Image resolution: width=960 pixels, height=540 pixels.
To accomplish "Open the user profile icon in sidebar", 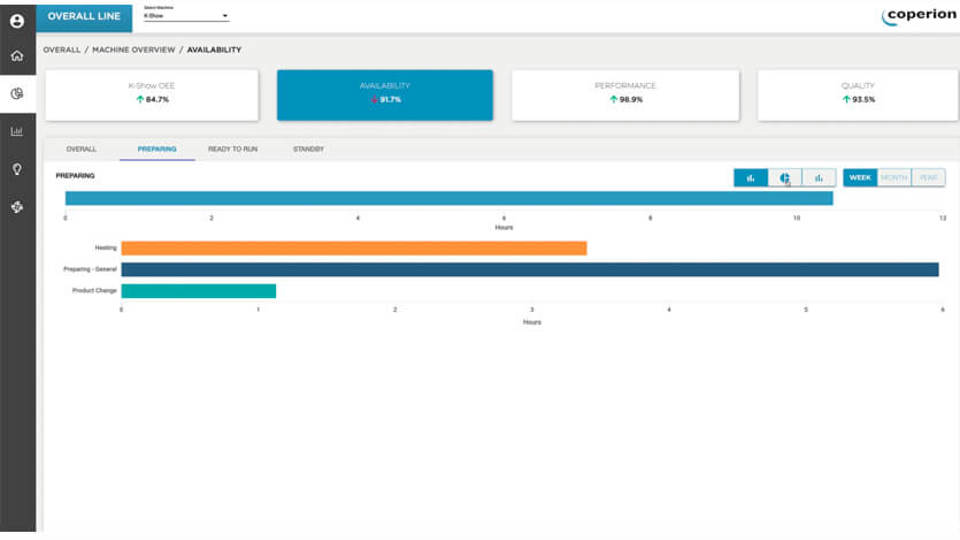I will point(17,20).
